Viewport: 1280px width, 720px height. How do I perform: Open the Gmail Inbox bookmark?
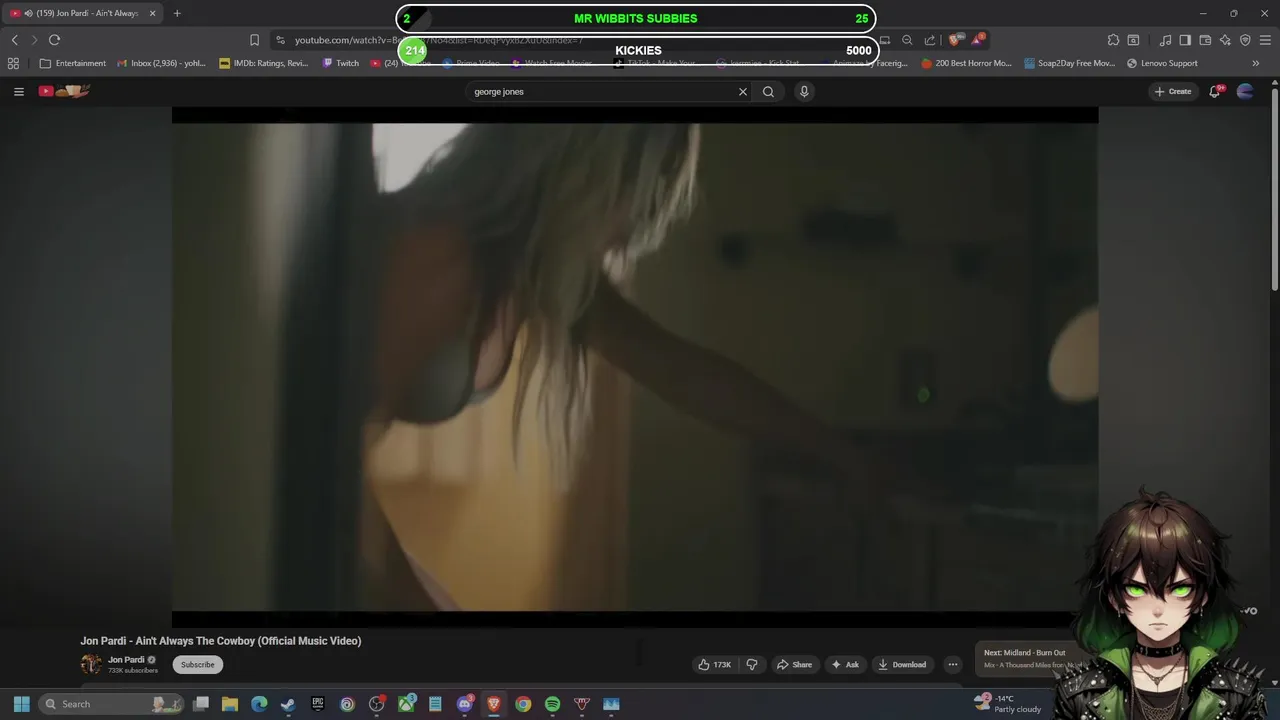point(161,63)
